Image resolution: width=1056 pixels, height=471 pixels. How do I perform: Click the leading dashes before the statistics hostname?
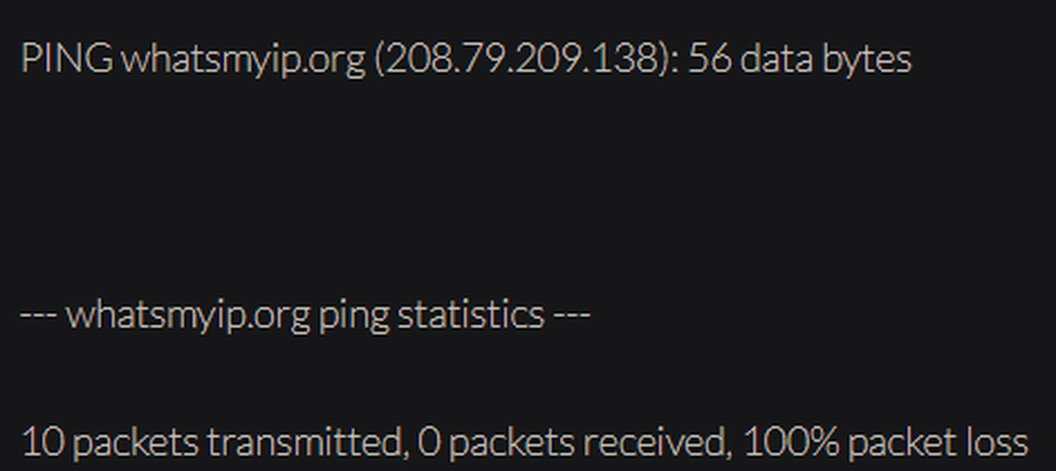38,316
